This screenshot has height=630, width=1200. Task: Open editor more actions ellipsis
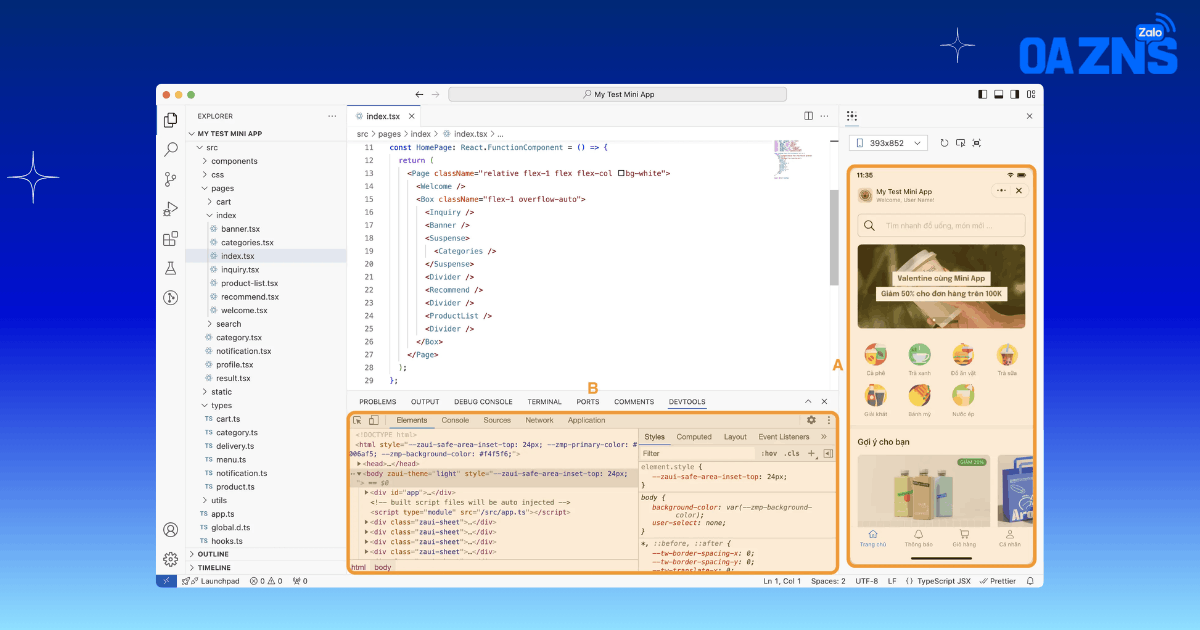tap(825, 116)
